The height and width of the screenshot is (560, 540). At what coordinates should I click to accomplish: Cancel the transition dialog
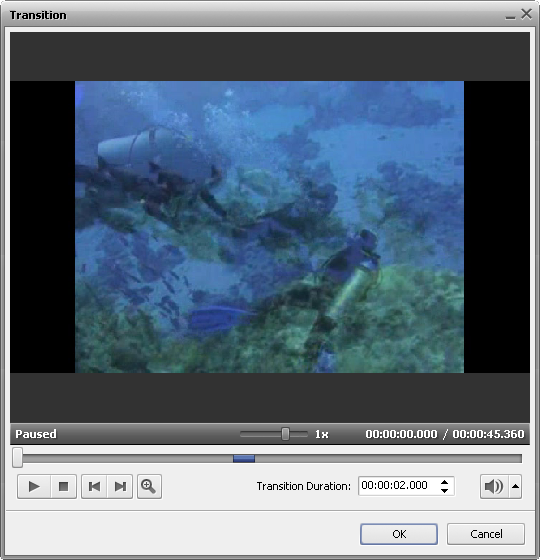486,534
